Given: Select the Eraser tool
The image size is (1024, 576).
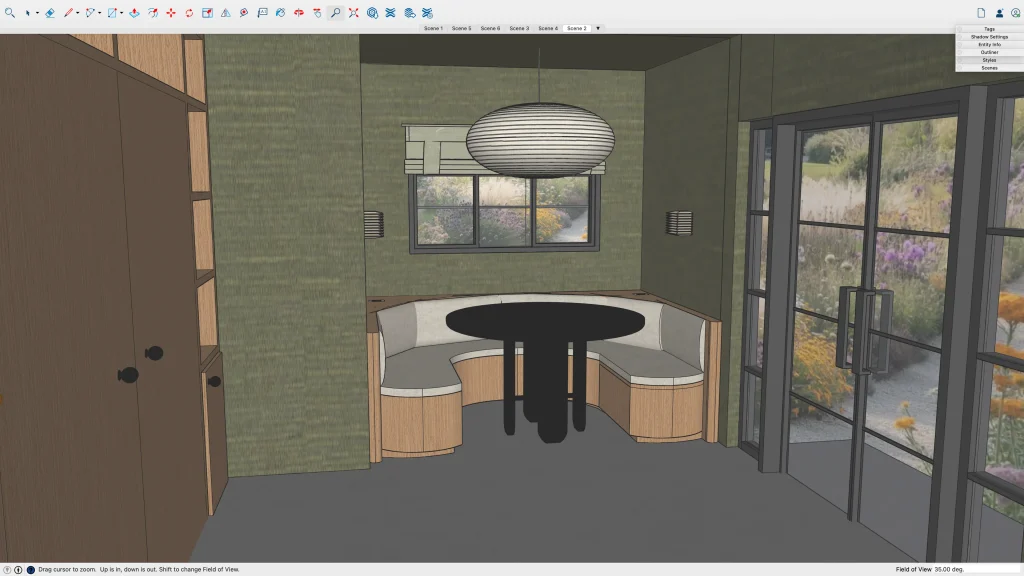Looking at the screenshot, I should point(49,13).
